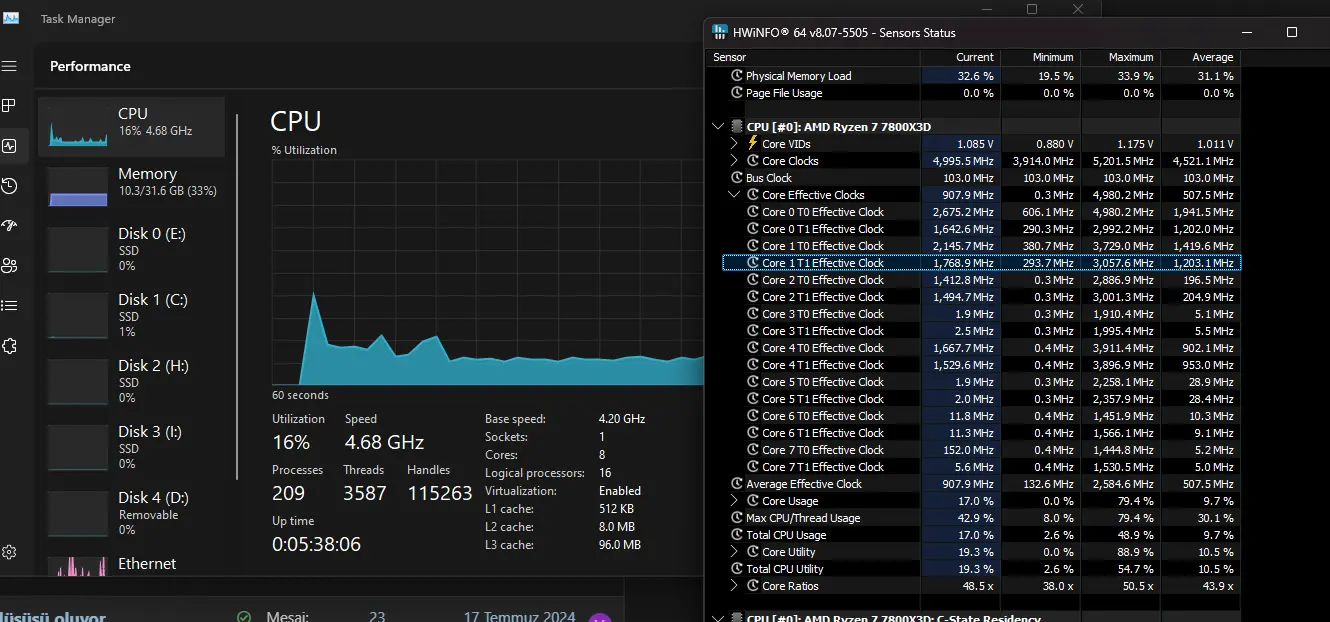Viewport: 1330px width, 622px height.
Task: Expand the Core Clocks sensor group
Action: pyautogui.click(x=734, y=160)
